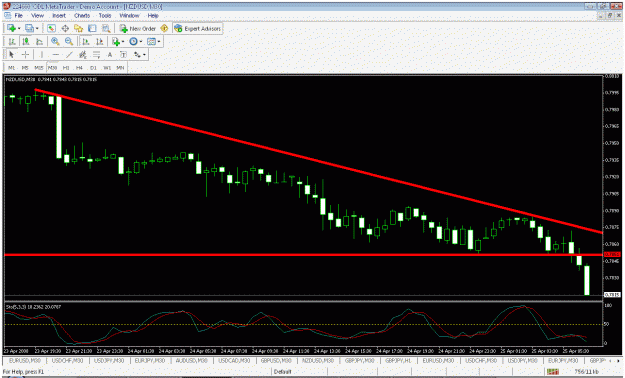Toggle chart Auto Scroll
The height and width of the screenshot is (378, 625).
(85, 41)
